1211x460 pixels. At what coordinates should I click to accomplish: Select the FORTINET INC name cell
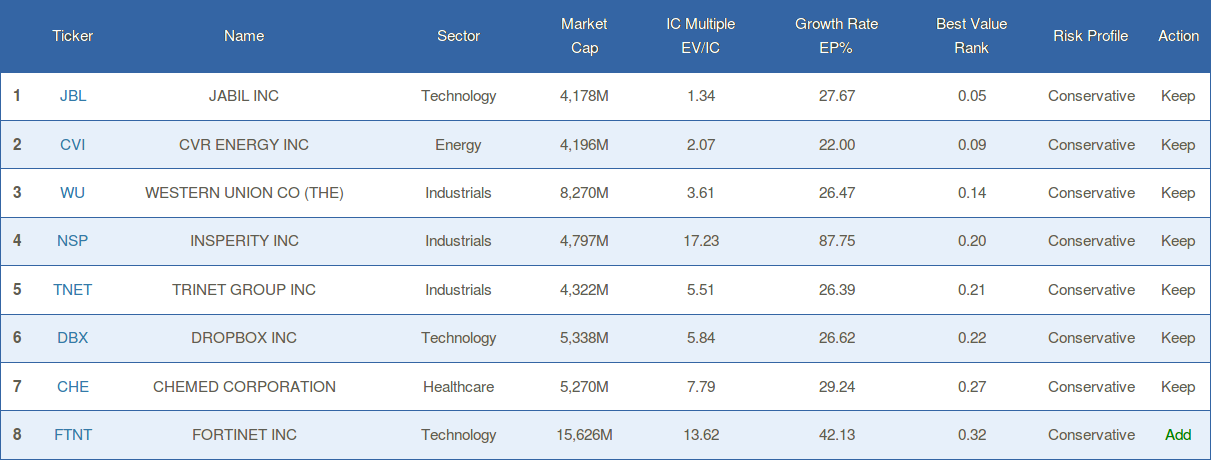click(244, 435)
